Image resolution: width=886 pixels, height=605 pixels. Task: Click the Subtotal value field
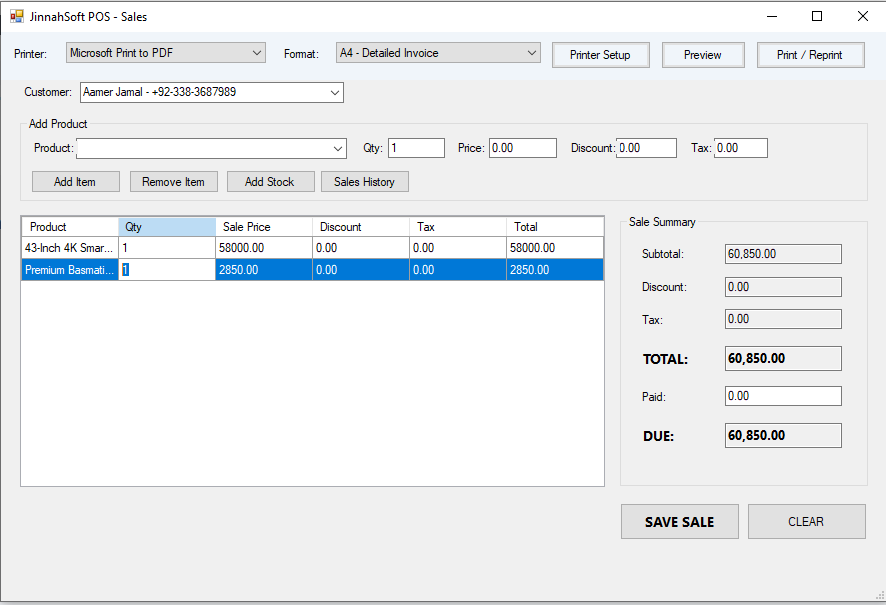pos(783,254)
